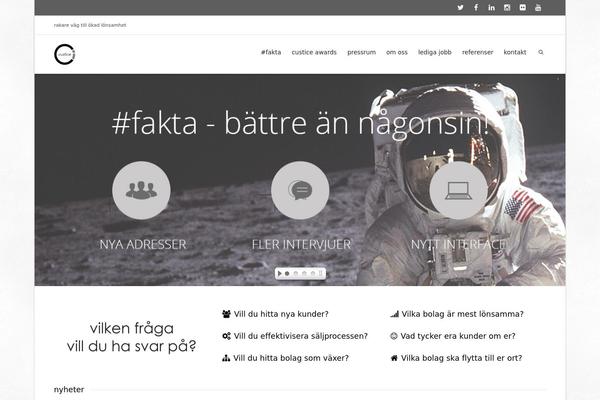Screen dimensions: 600x400
Task: Click the 'vilken fråga vill du ha svar på?' text
Action: point(131,337)
